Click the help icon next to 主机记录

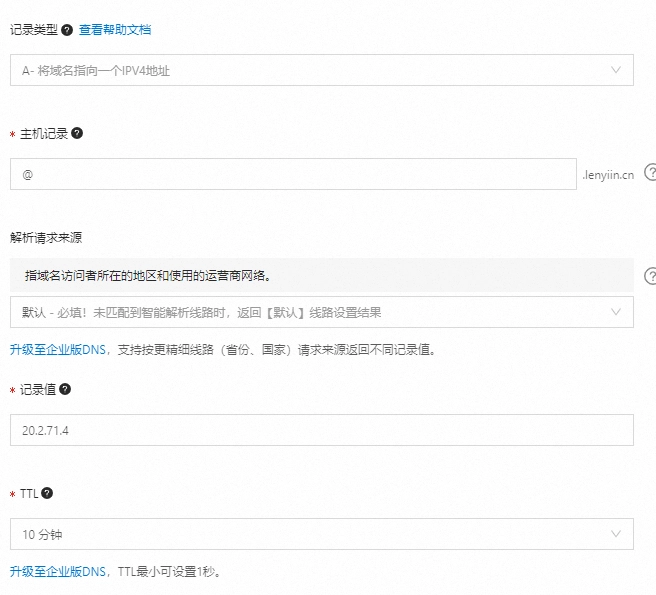pyautogui.click(x=77, y=133)
